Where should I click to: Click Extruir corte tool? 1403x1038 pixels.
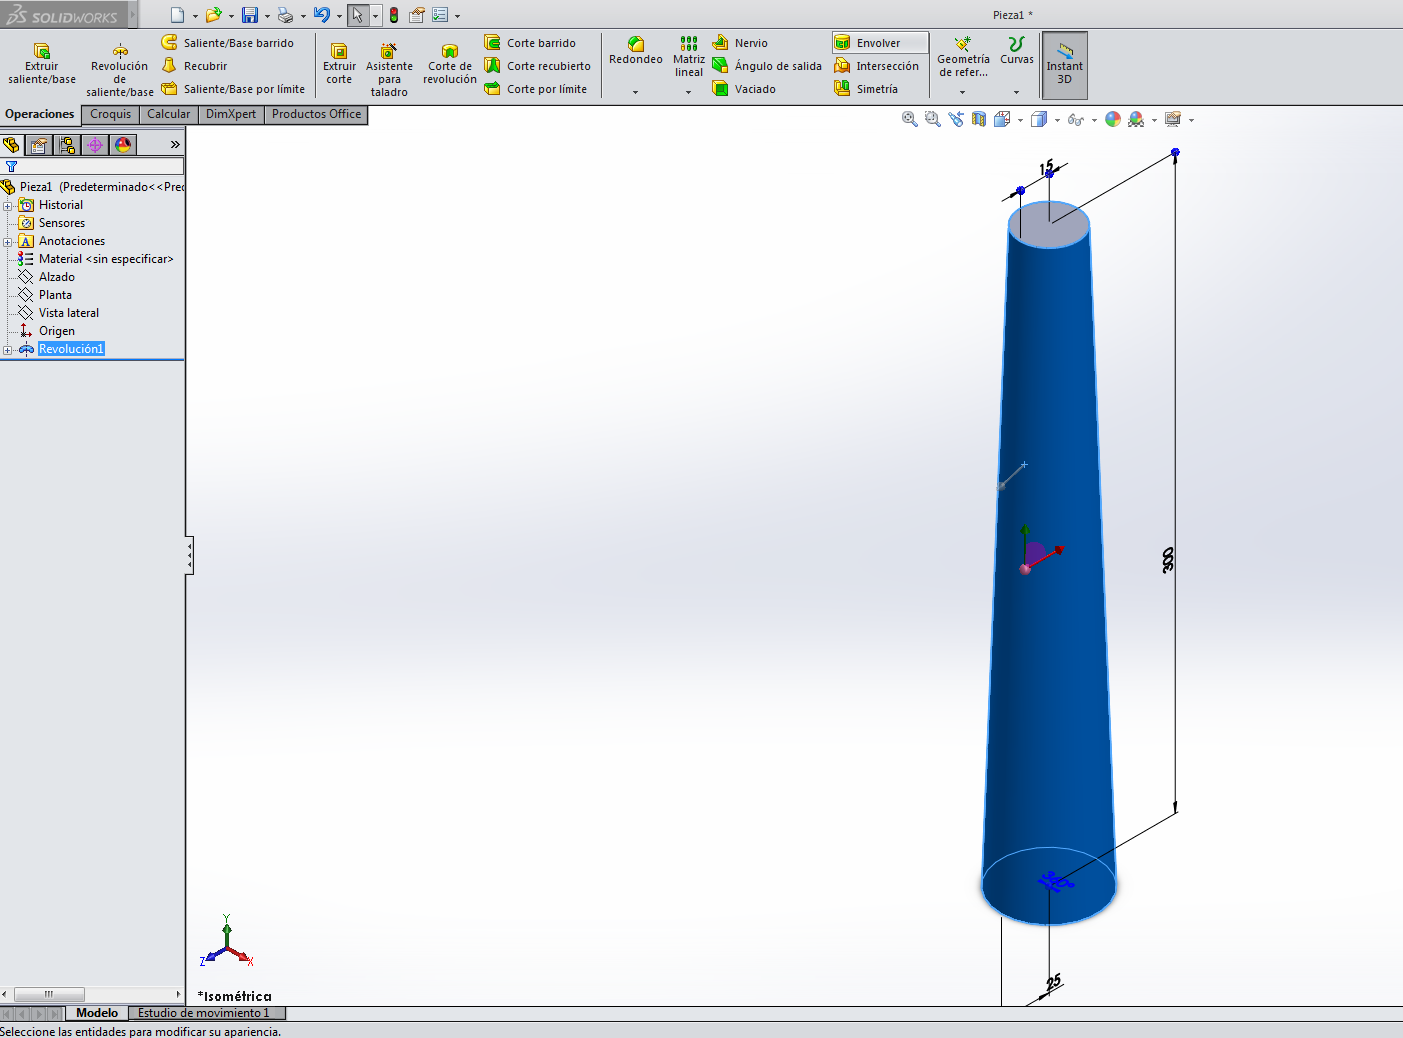click(339, 64)
